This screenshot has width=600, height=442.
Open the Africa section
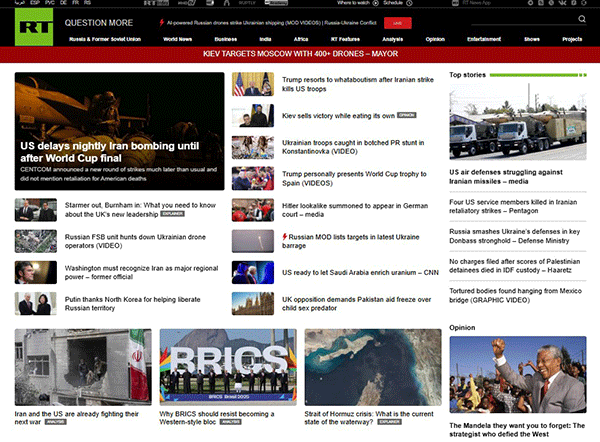pos(301,39)
